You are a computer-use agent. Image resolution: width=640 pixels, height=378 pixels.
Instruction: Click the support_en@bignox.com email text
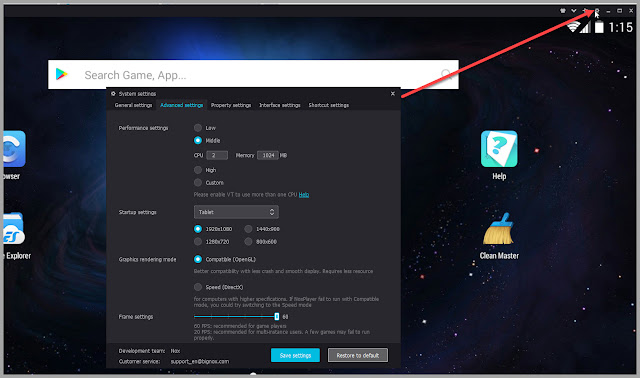200,361
